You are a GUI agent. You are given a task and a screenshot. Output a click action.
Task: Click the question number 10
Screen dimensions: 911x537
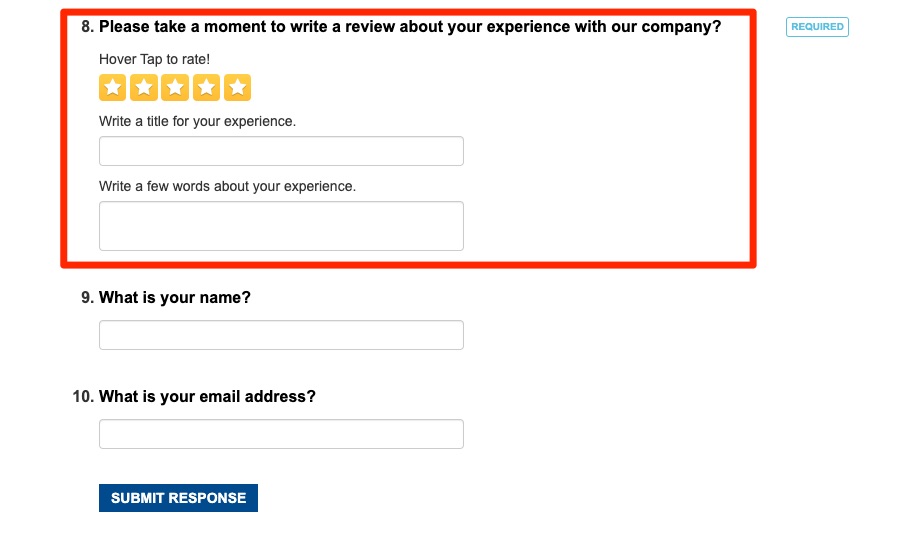[x=83, y=397]
